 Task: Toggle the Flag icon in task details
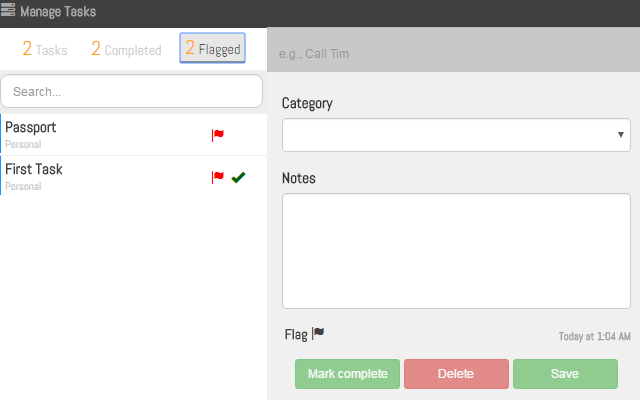pyautogui.click(x=318, y=333)
